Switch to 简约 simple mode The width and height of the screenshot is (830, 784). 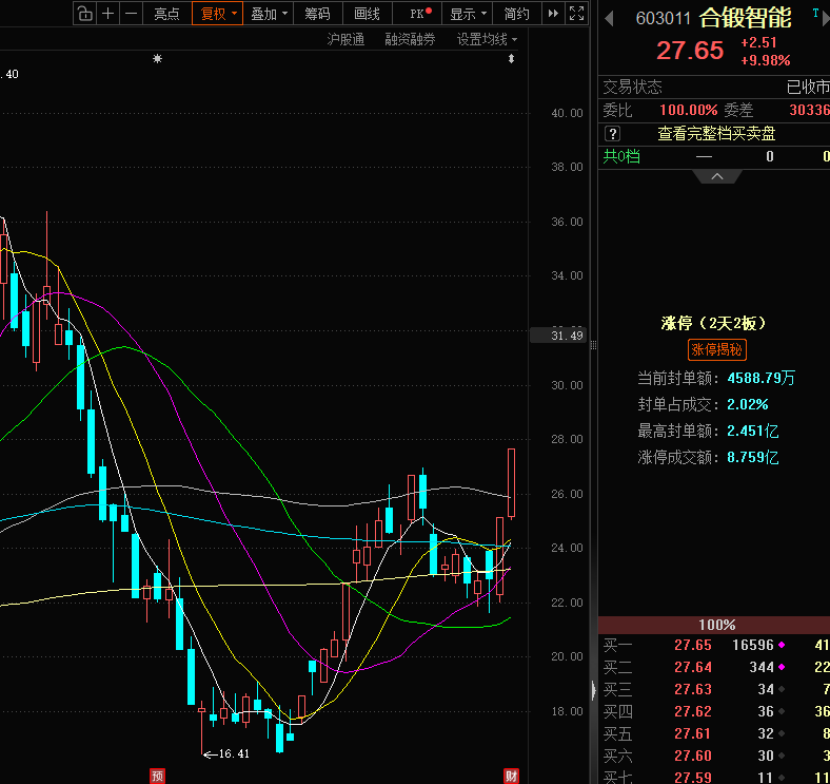coord(517,13)
